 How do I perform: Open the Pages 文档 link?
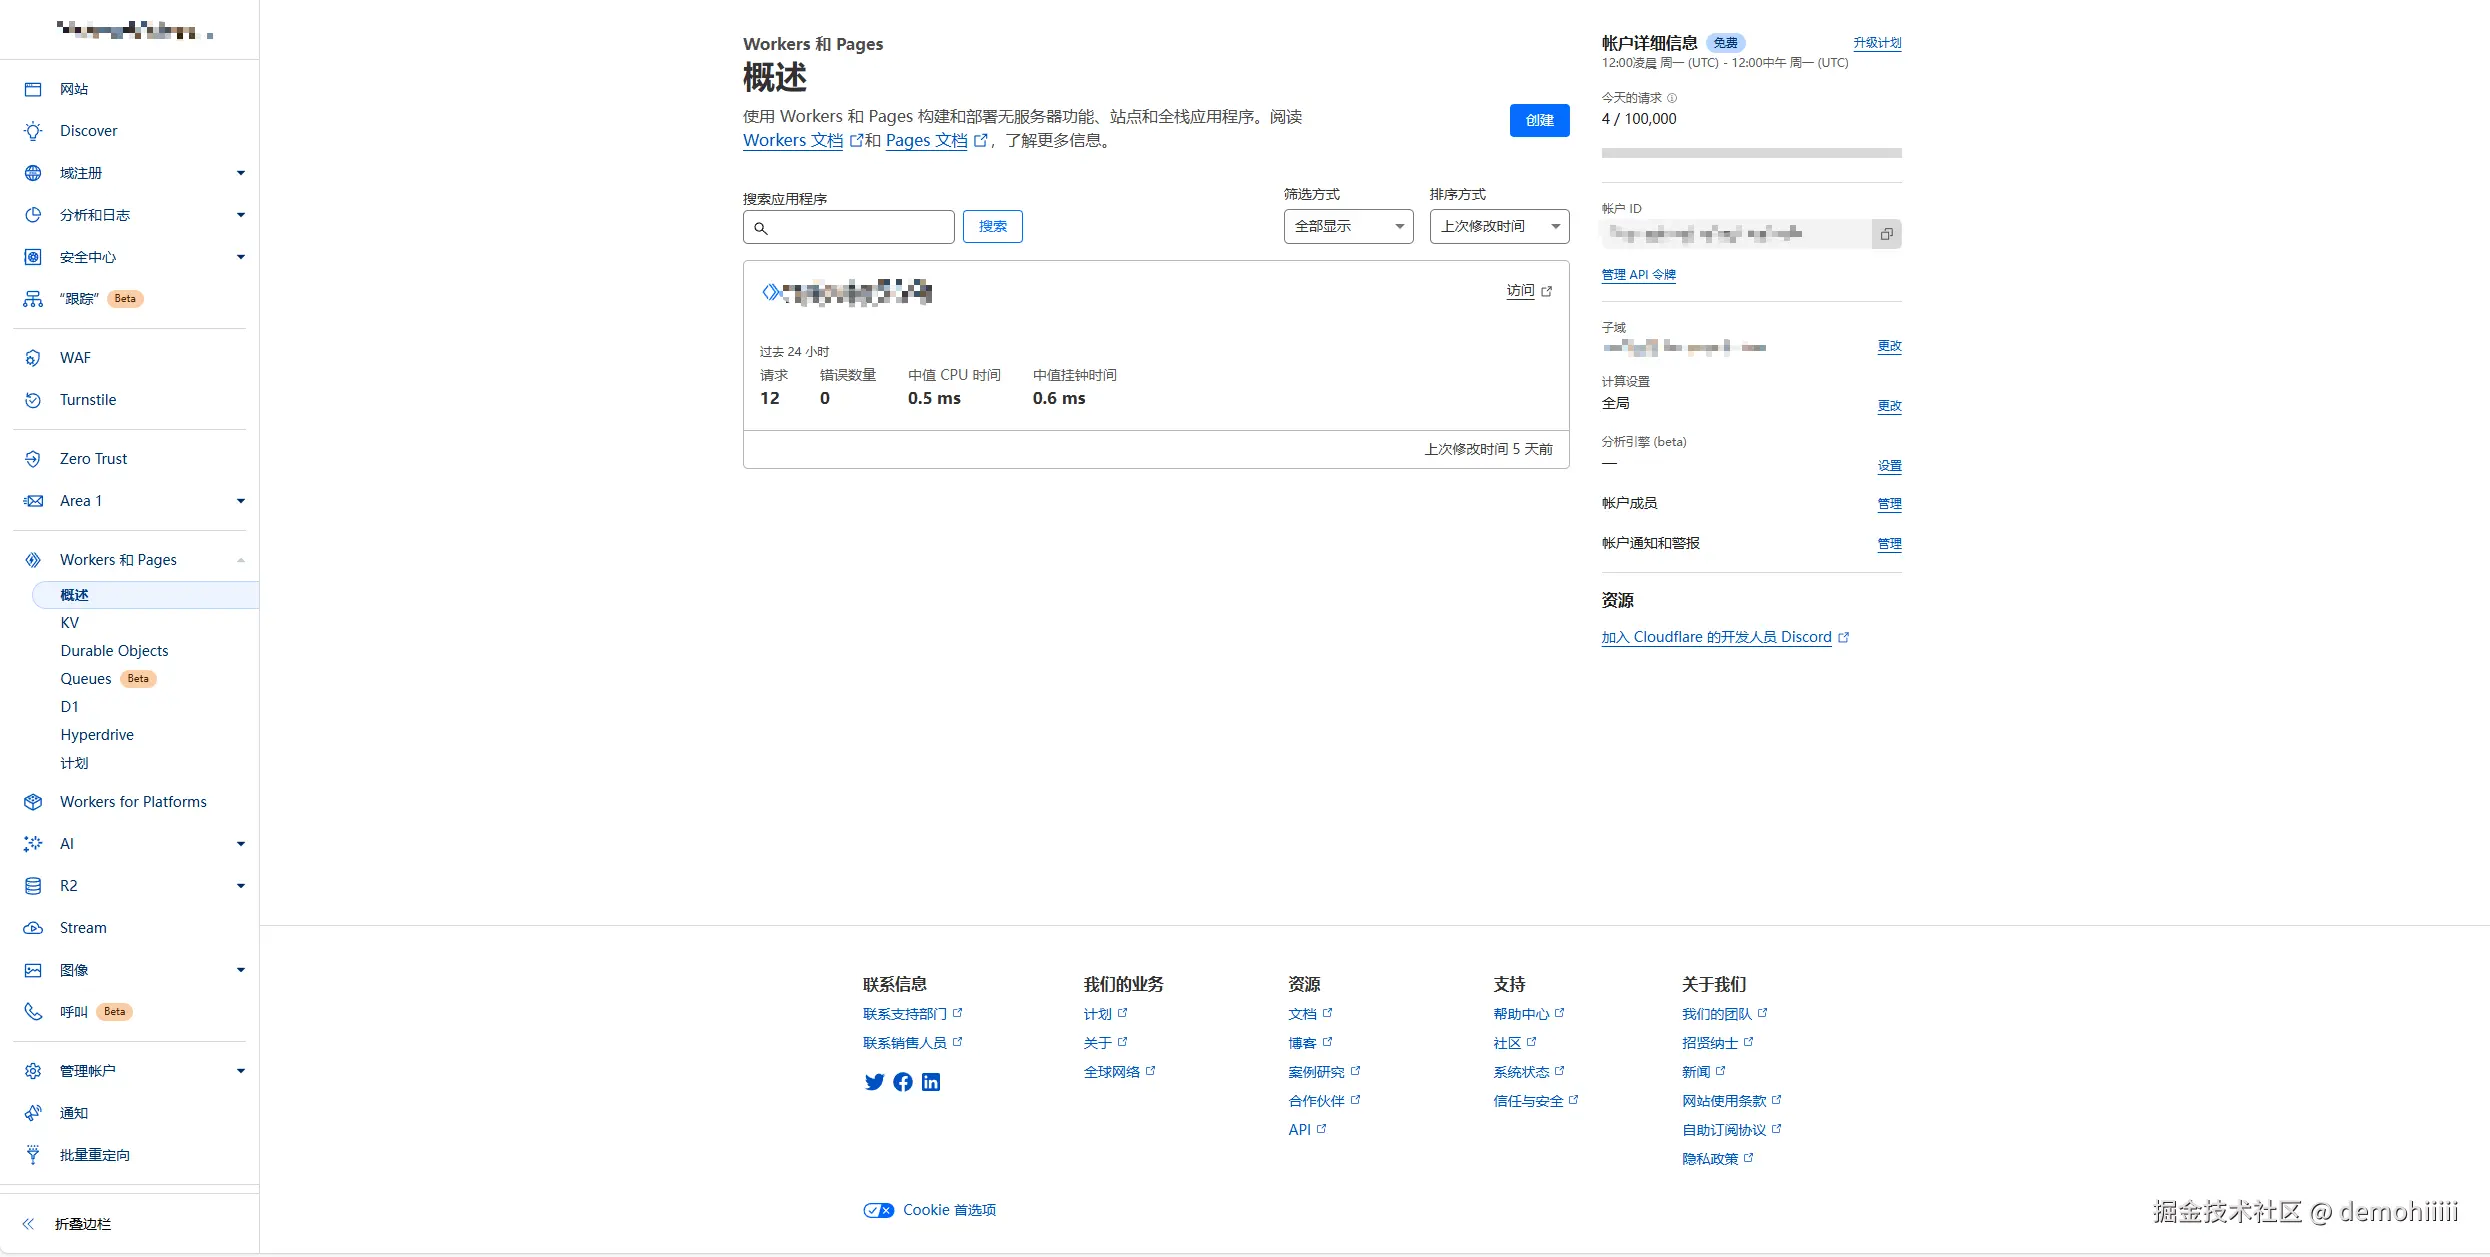pyautogui.click(x=927, y=141)
